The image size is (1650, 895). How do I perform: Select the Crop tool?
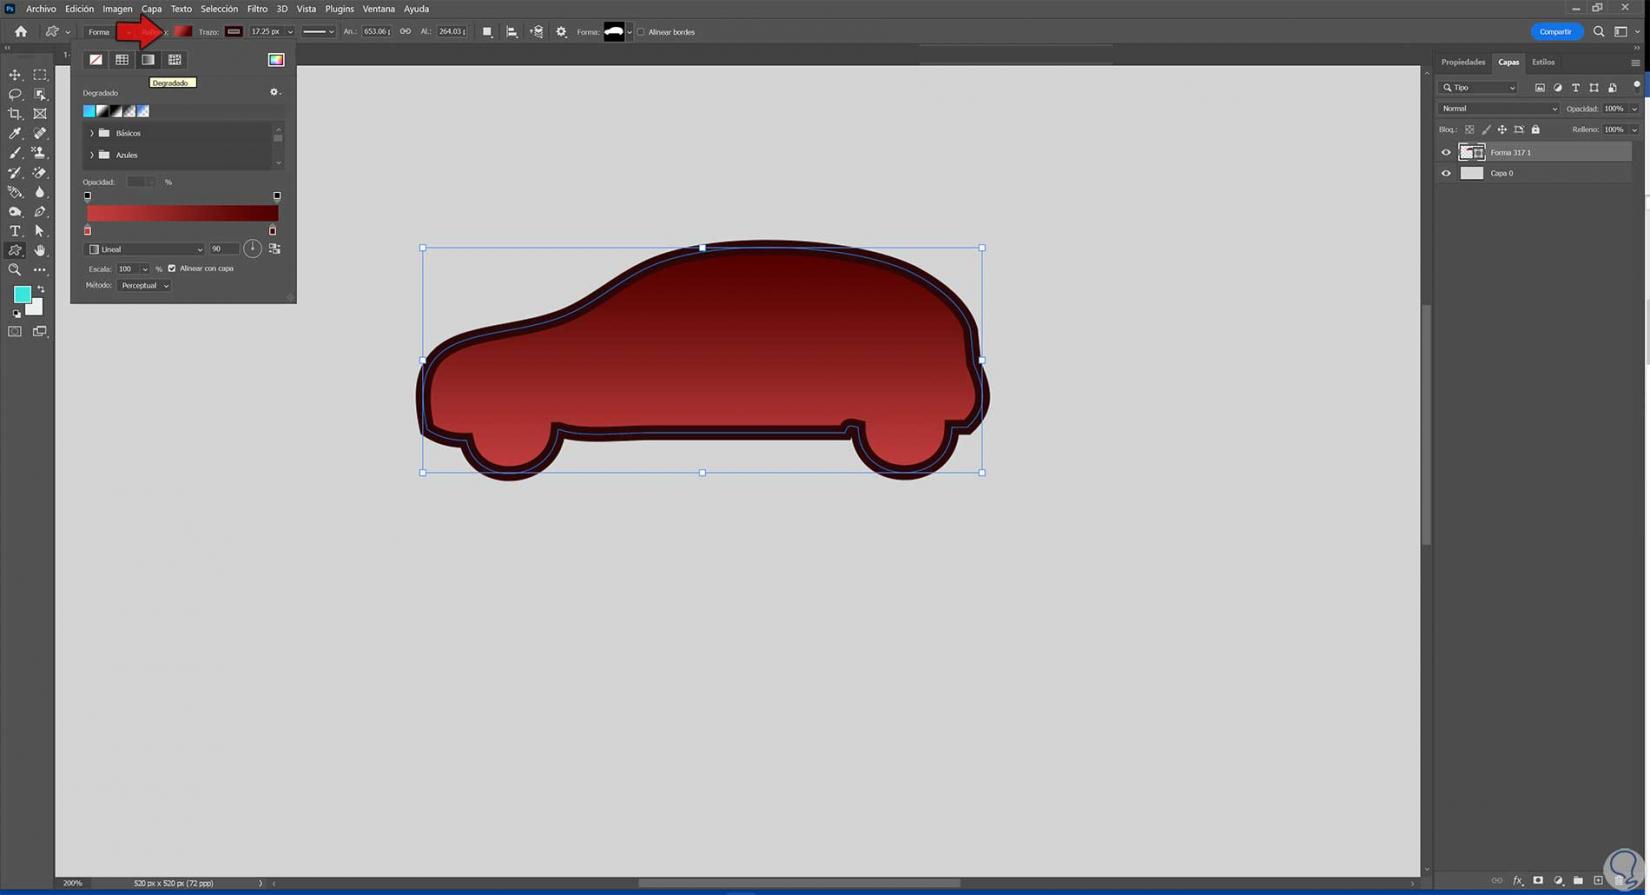click(x=15, y=114)
